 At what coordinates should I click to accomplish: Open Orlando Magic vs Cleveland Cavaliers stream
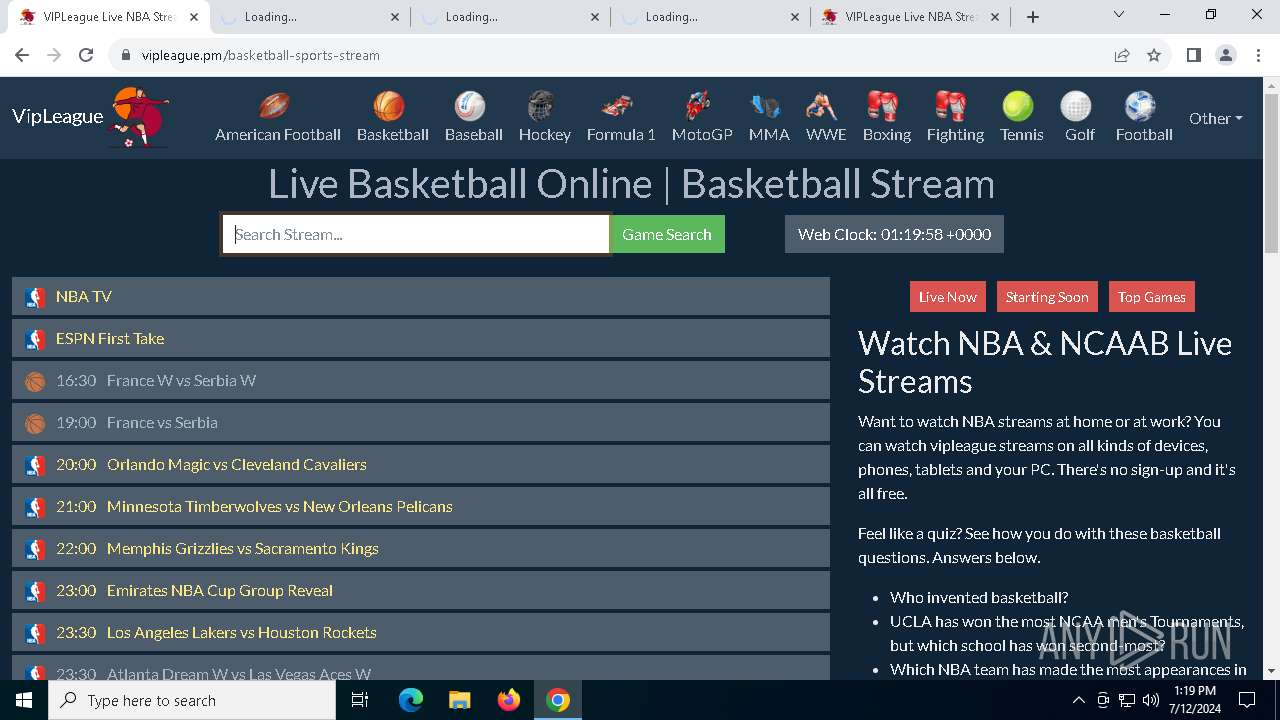click(x=421, y=465)
